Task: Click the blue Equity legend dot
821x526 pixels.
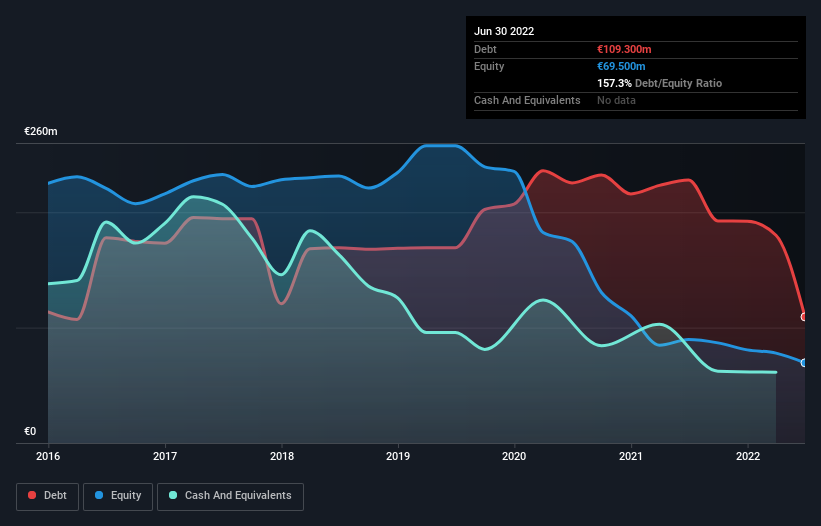Action: pos(99,495)
